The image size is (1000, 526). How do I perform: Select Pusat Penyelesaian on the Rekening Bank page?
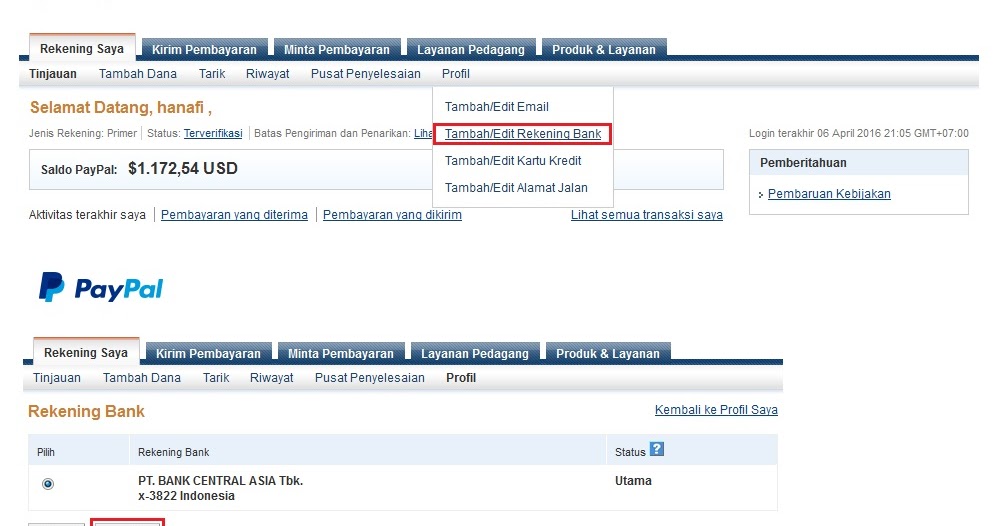pyautogui.click(x=369, y=378)
